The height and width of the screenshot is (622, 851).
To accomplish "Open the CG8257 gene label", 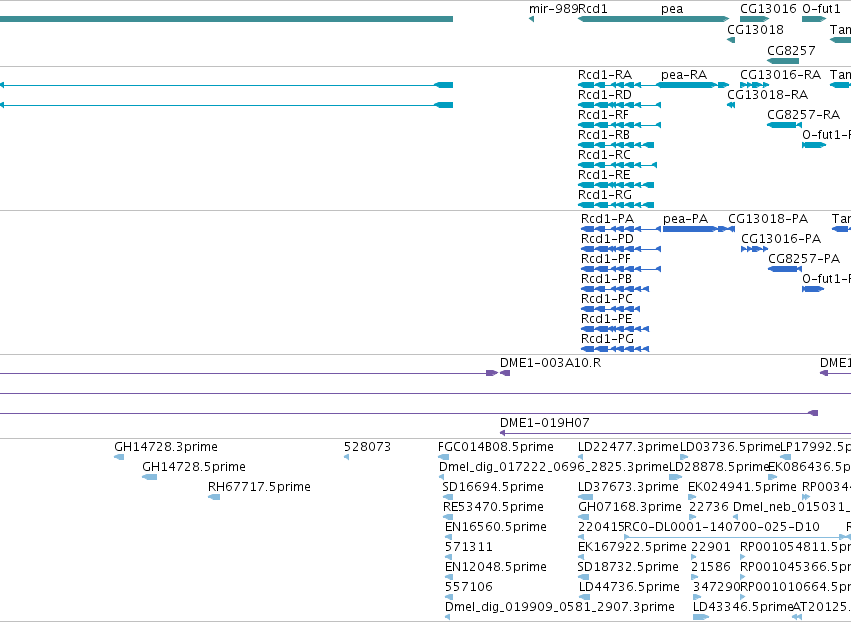I will 791,50.
